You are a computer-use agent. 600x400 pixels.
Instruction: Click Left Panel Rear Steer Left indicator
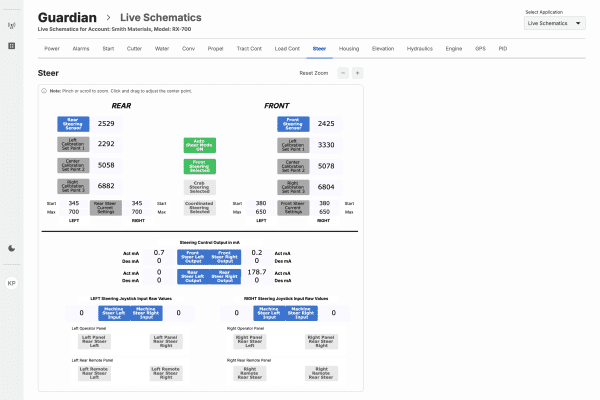pyautogui.click(x=95, y=341)
